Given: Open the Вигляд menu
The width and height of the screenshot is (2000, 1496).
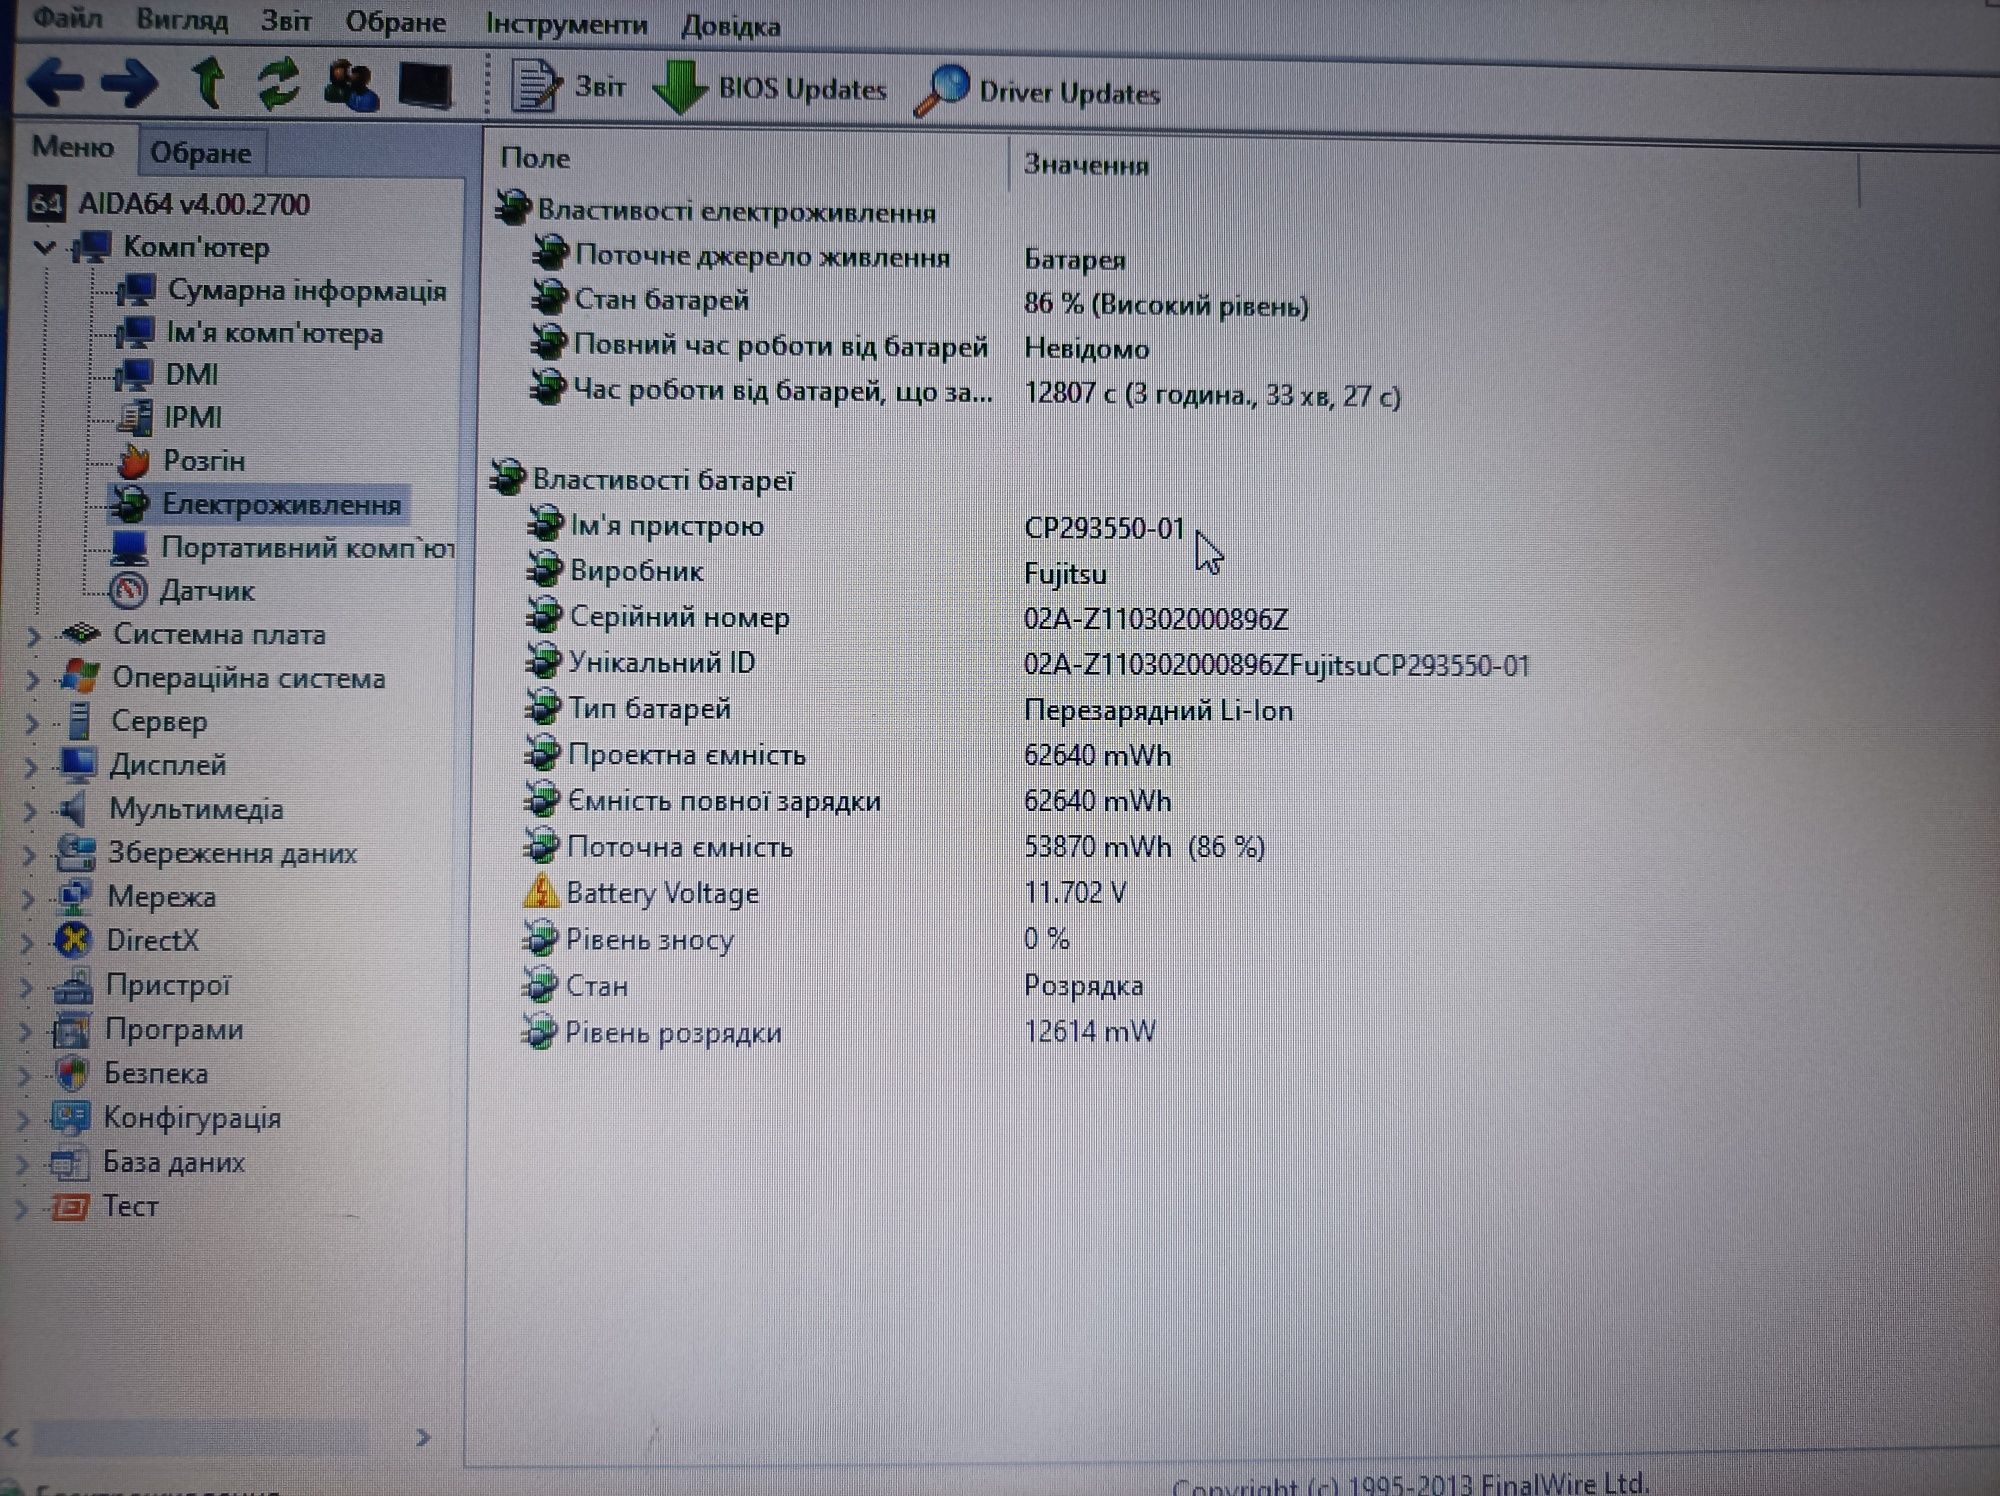Looking at the screenshot, I should (182, 19).
